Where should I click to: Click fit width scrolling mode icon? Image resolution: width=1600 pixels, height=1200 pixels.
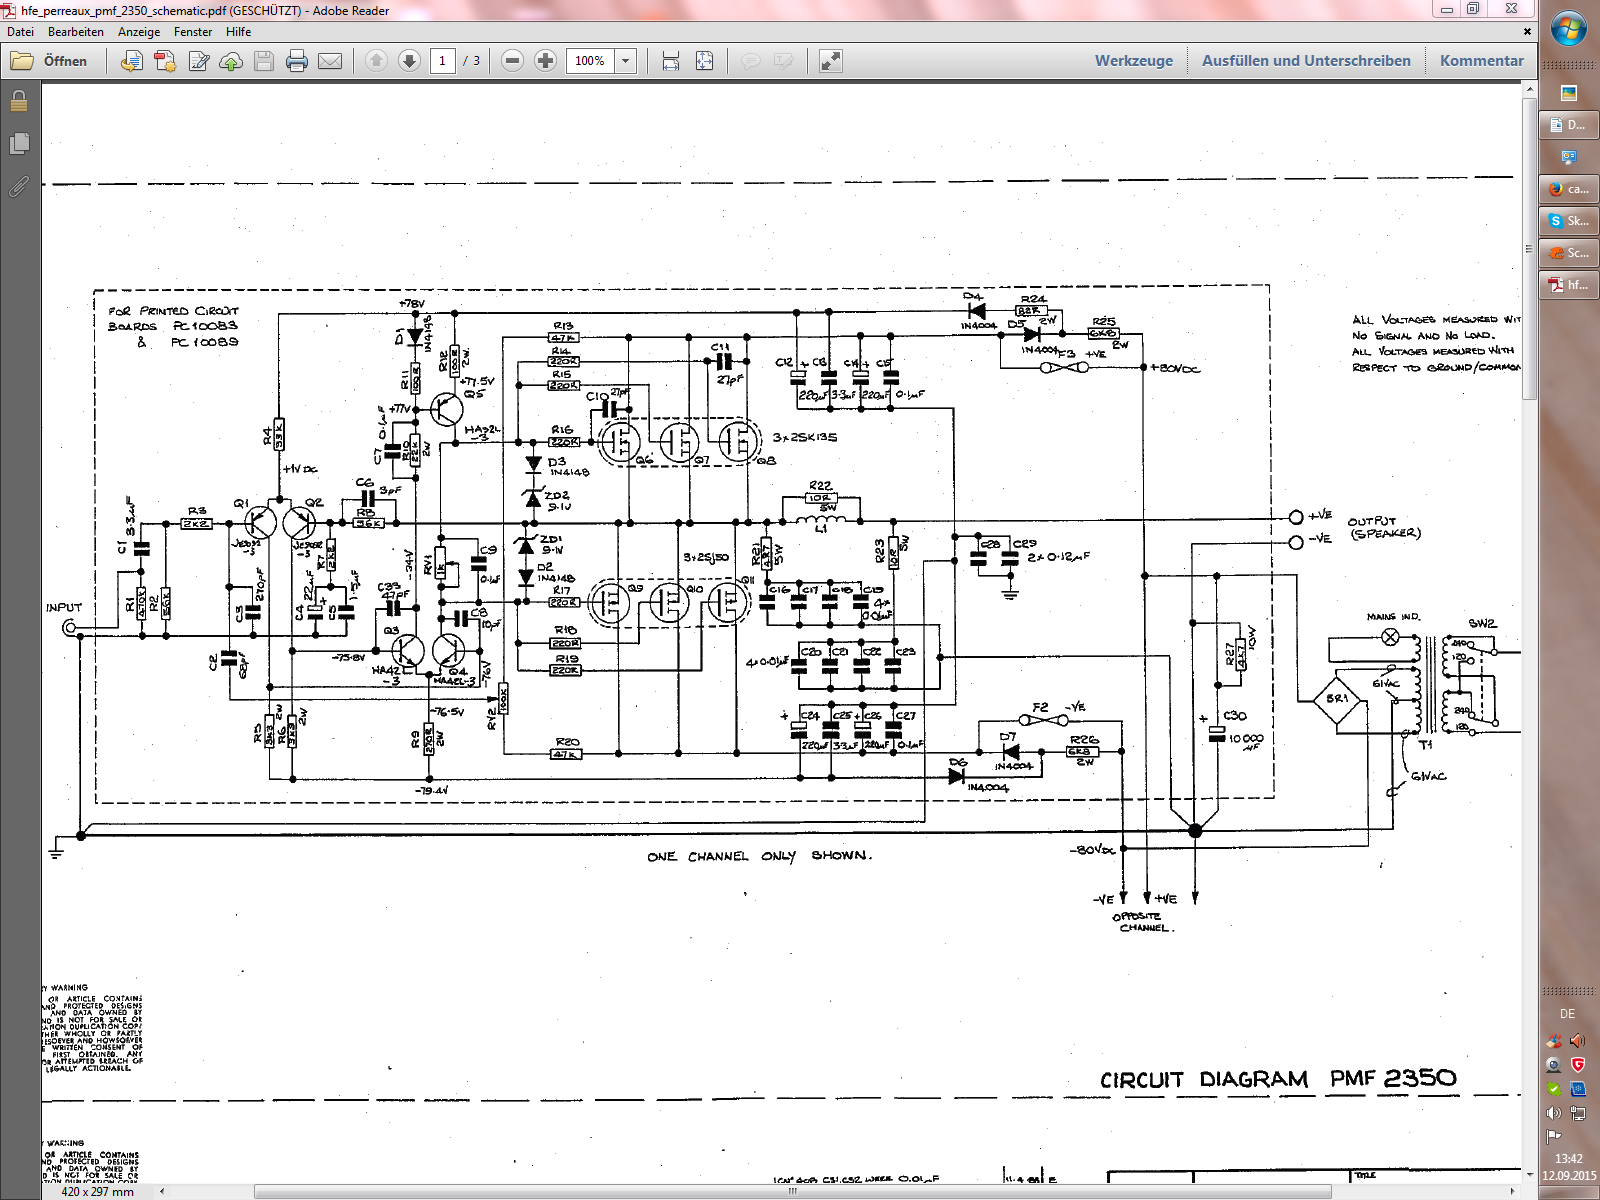click(x=671, y=61)
